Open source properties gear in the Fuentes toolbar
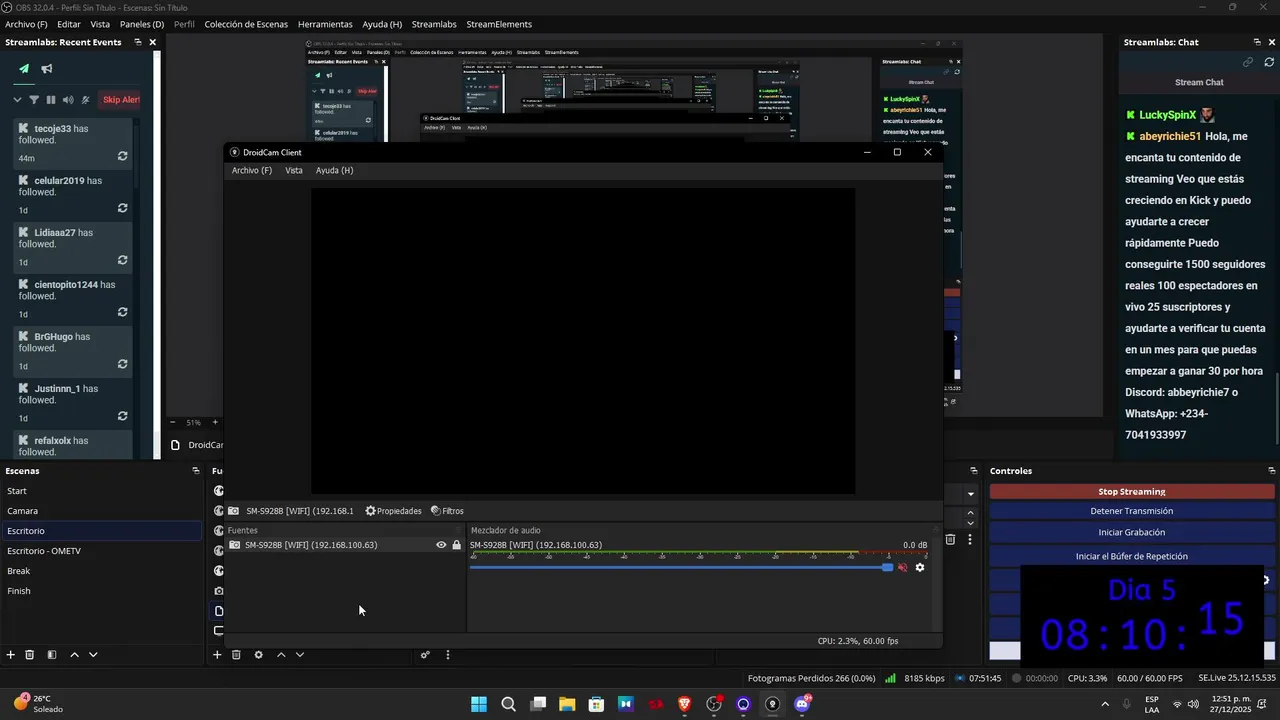The image size is (1280, 720). pyautogui.click(x=258, y=655)
